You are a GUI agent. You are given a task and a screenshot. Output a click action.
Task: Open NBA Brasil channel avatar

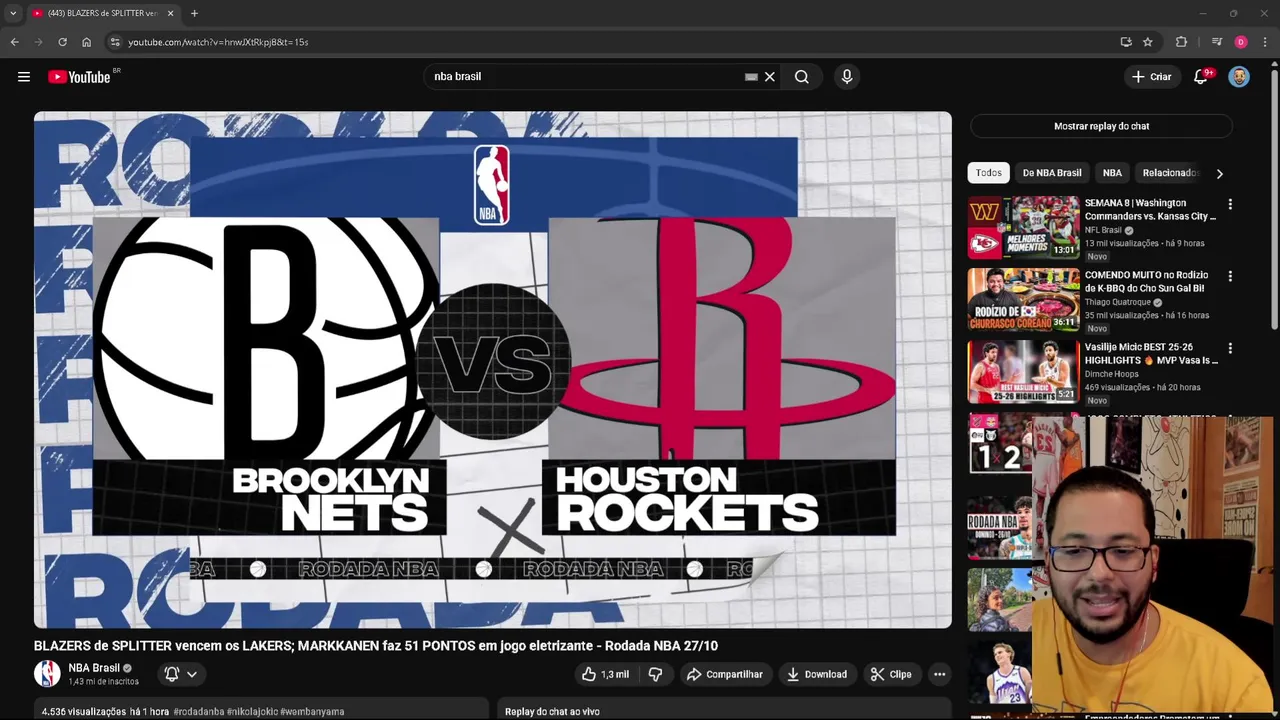click(x=47, y=674)
